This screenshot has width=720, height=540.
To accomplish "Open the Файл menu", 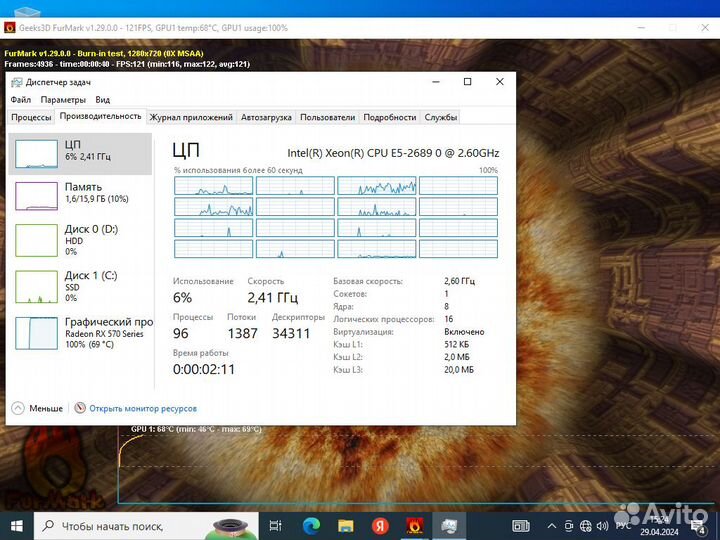I will (x=21, y=100).
